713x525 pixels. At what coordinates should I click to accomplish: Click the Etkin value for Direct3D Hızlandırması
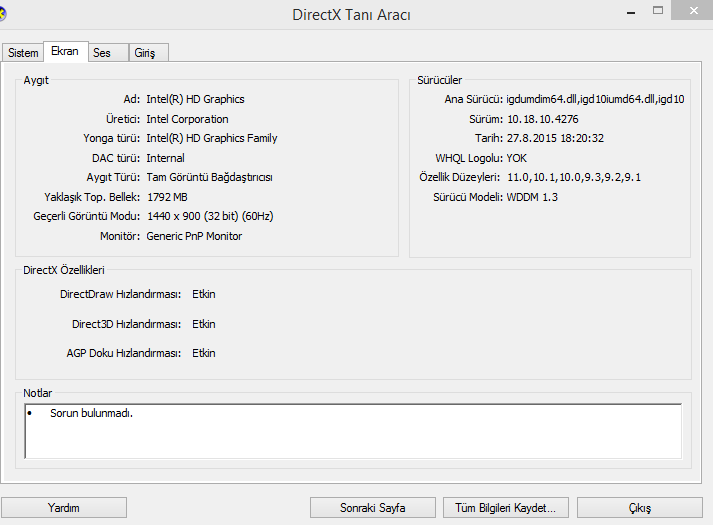pos(204,324)
